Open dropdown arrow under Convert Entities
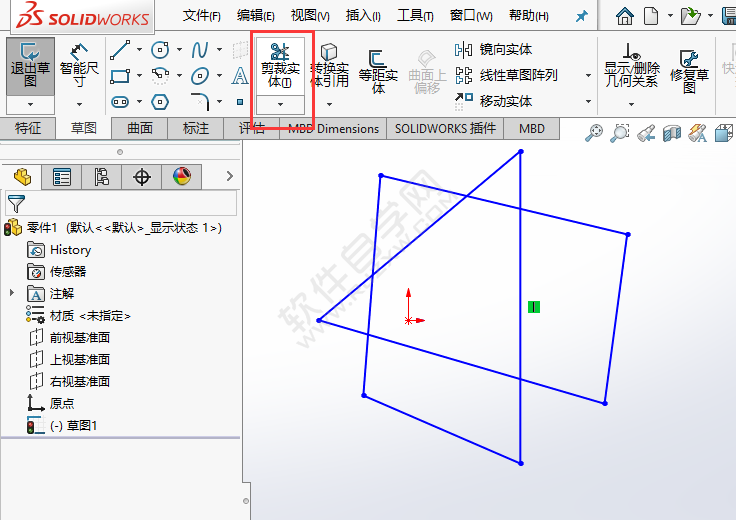Screen dimensions: 736x520 point(330,104)
